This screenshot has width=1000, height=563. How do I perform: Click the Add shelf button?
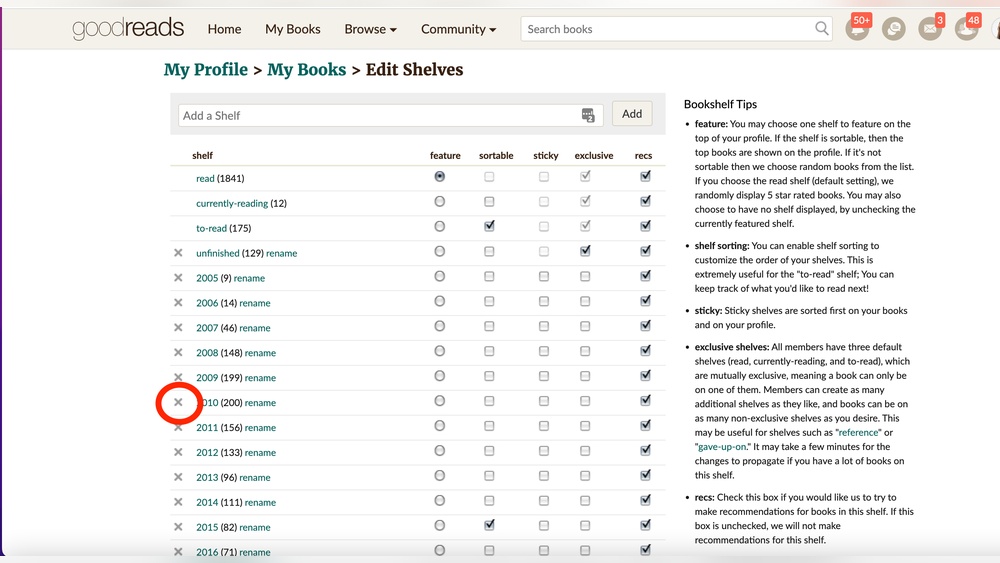(x=632, y=113)
